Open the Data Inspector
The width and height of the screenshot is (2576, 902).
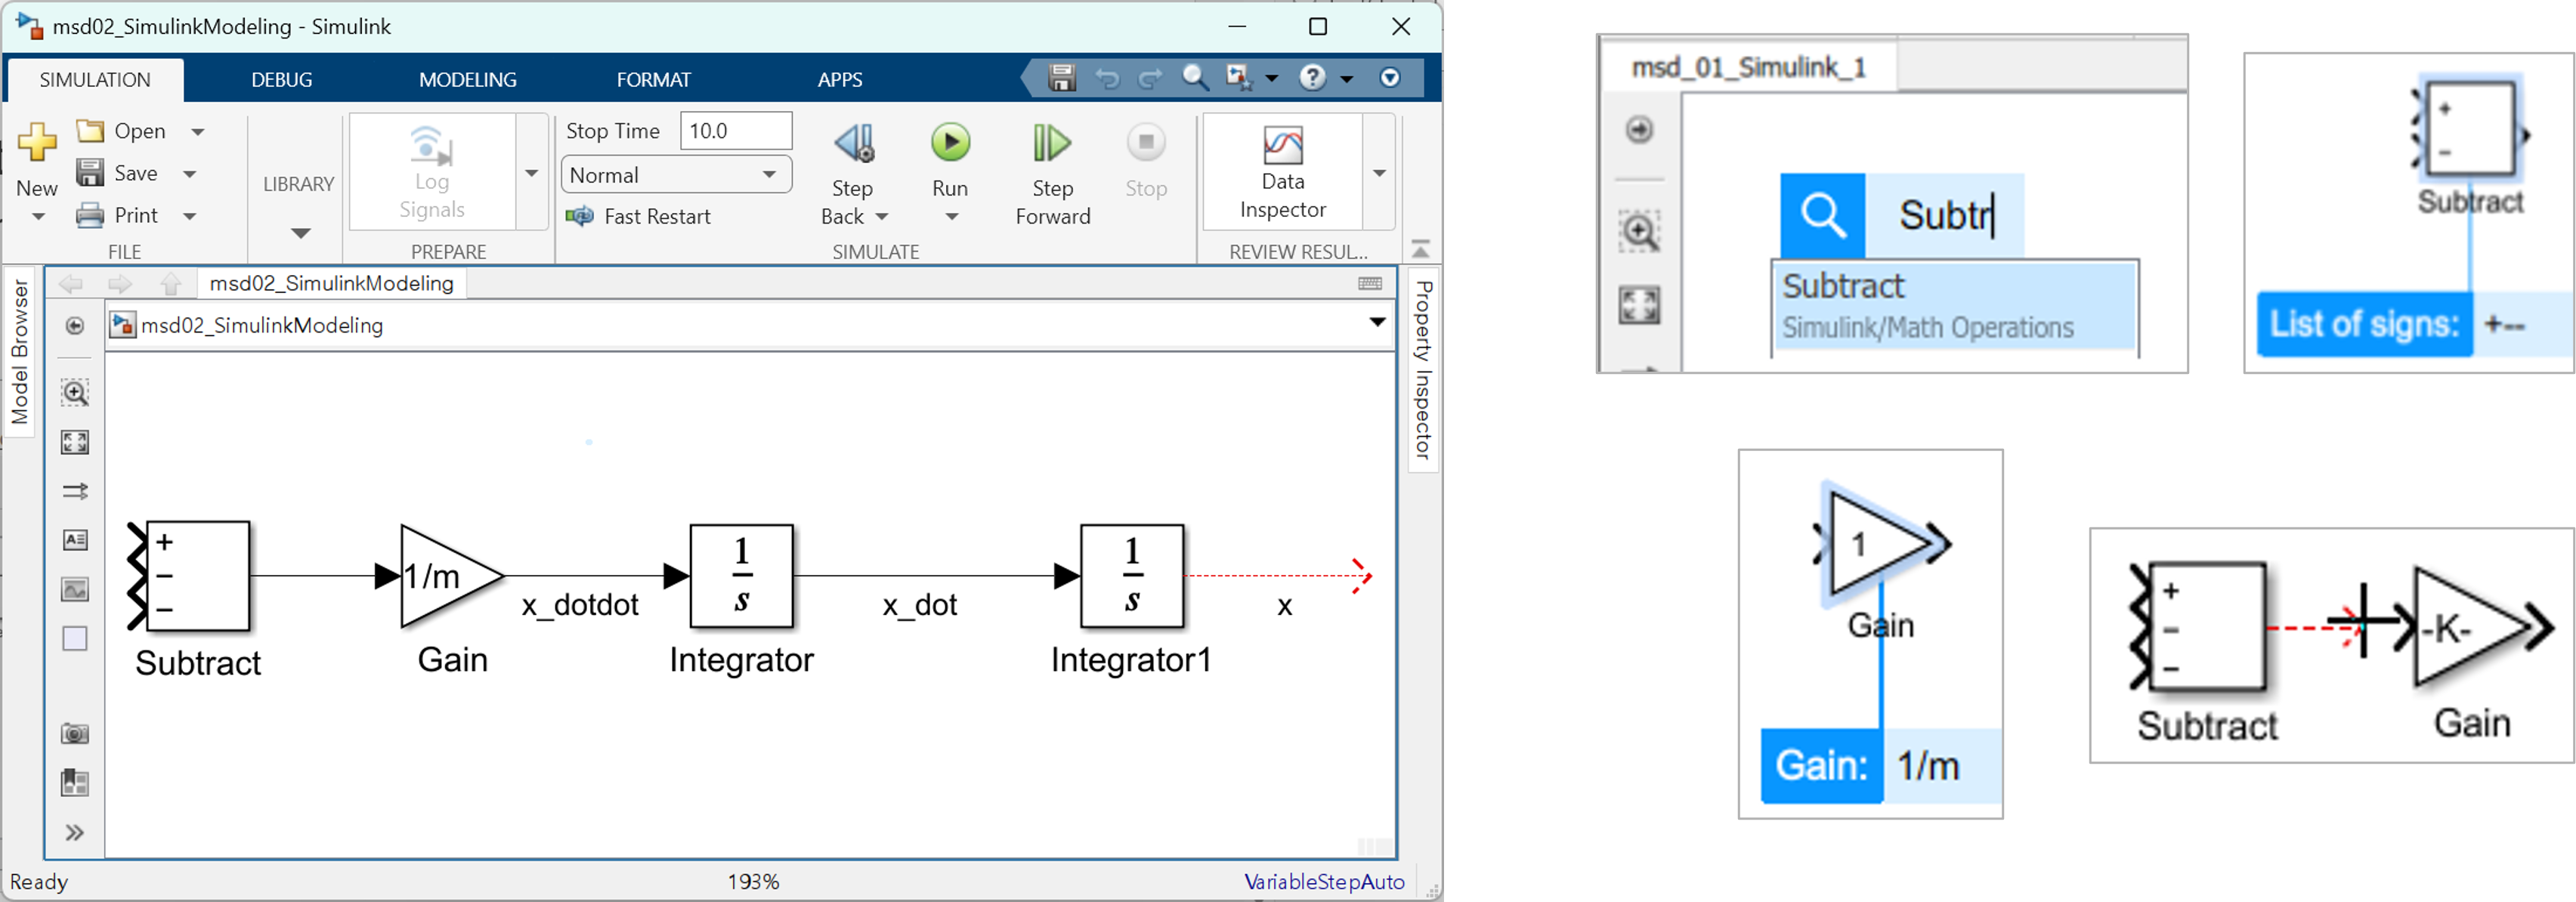click(1282, 168)
